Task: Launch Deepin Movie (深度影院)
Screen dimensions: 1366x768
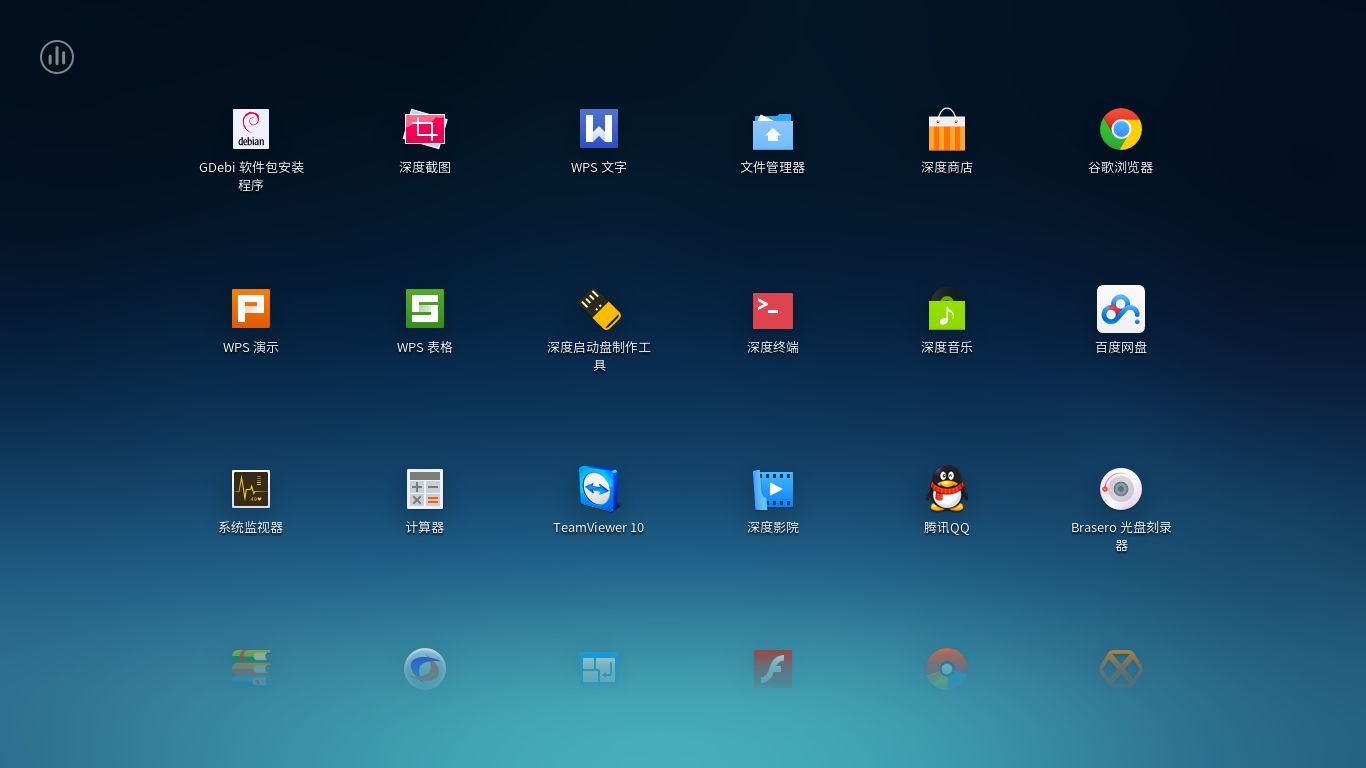Action: pos(773,489)
